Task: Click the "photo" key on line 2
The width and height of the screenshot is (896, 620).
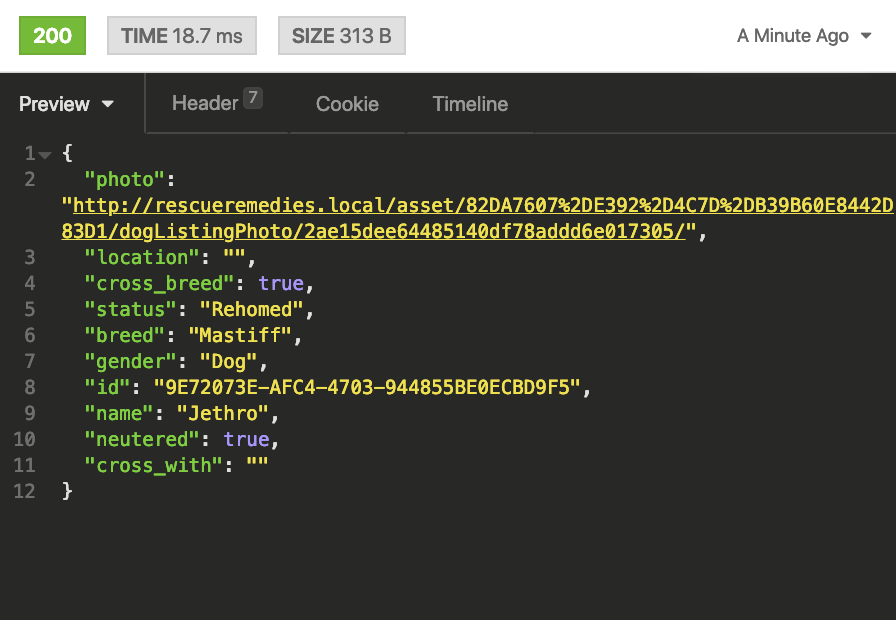Action: (124, 180)
